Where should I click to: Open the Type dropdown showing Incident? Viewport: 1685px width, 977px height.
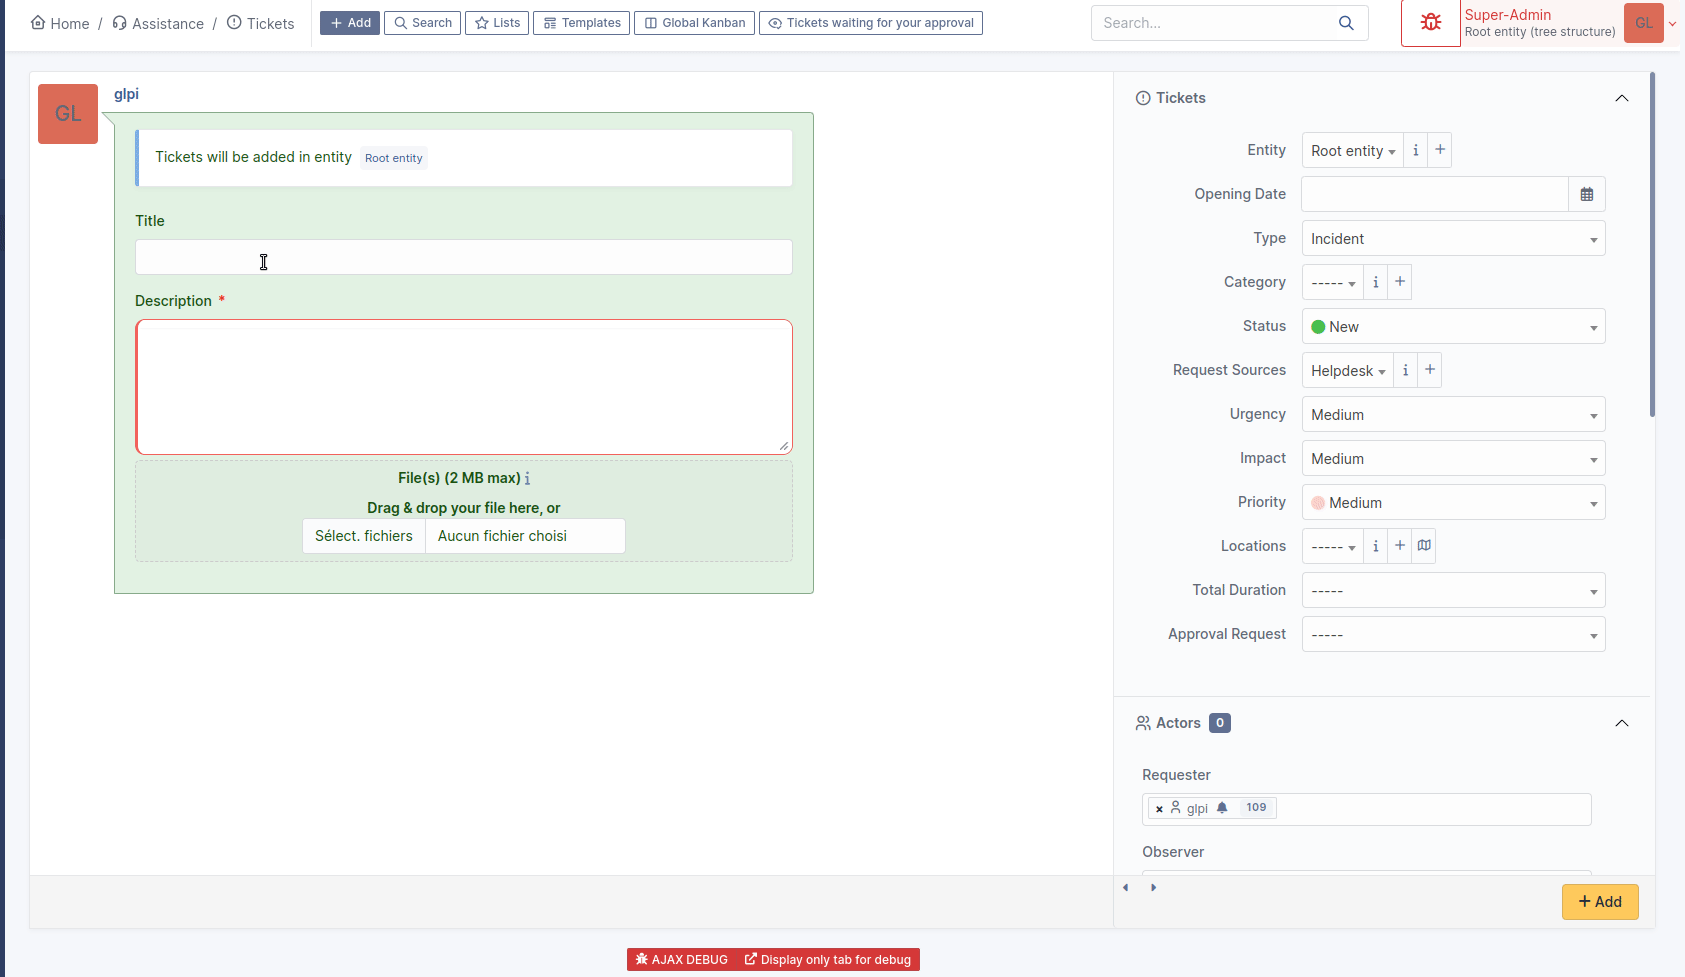(1452, 238)
